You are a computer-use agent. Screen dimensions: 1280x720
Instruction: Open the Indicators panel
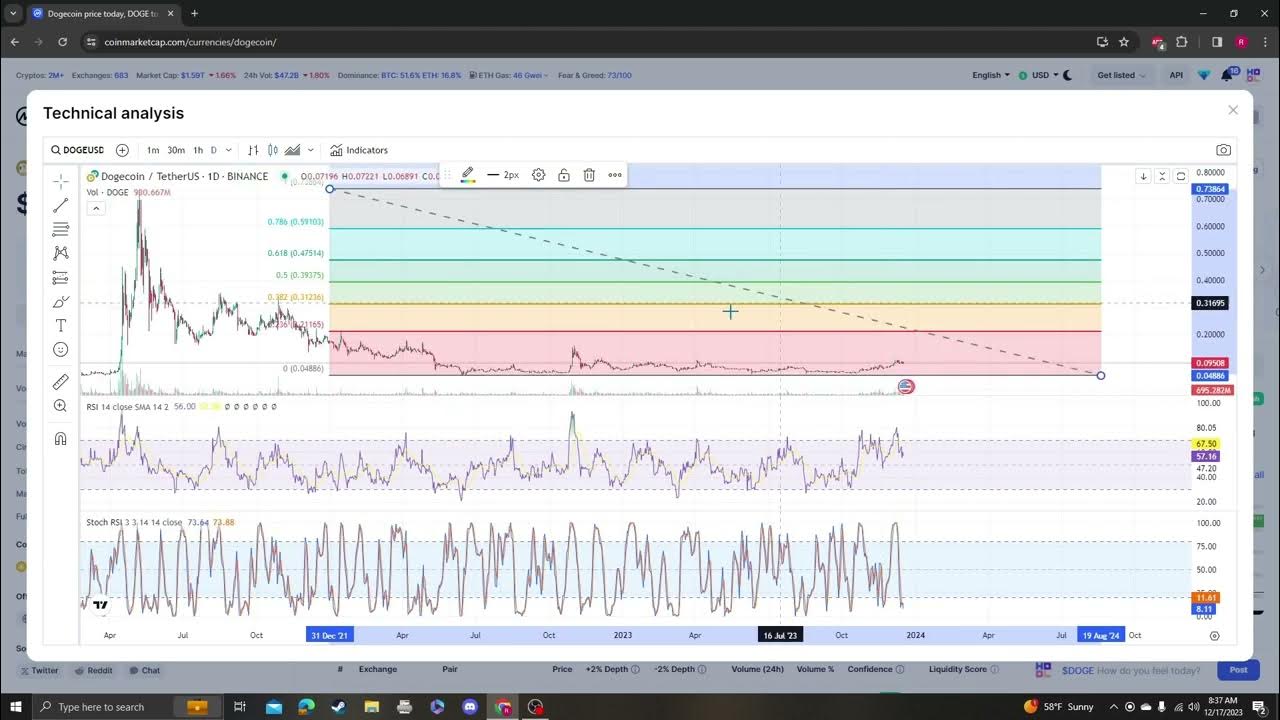pyautogui.click(x=359, y=150)
